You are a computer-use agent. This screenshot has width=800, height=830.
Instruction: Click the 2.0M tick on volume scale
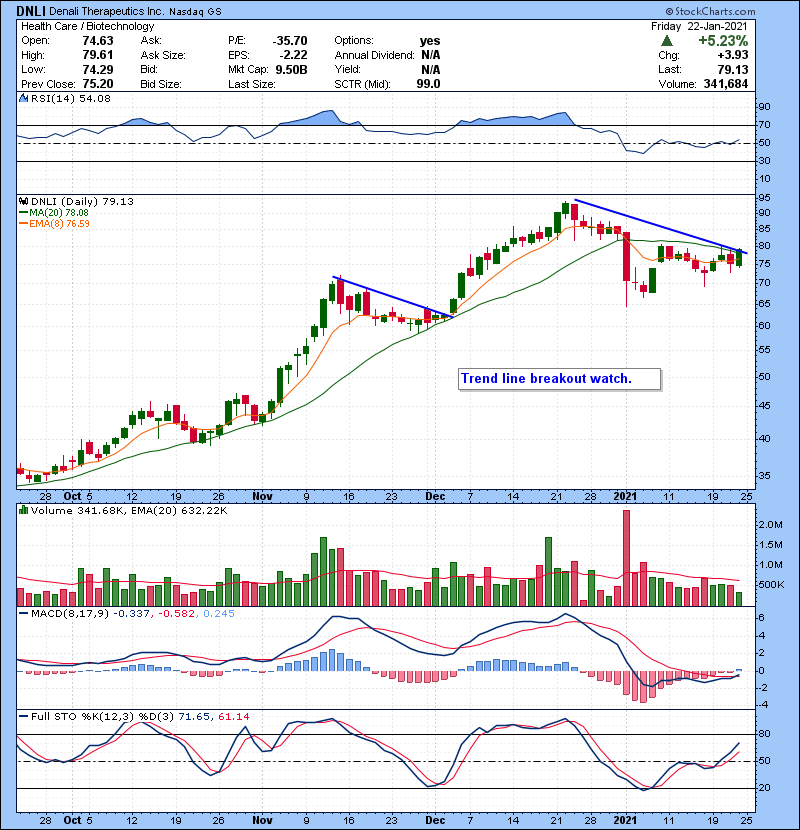click(770, 525)
